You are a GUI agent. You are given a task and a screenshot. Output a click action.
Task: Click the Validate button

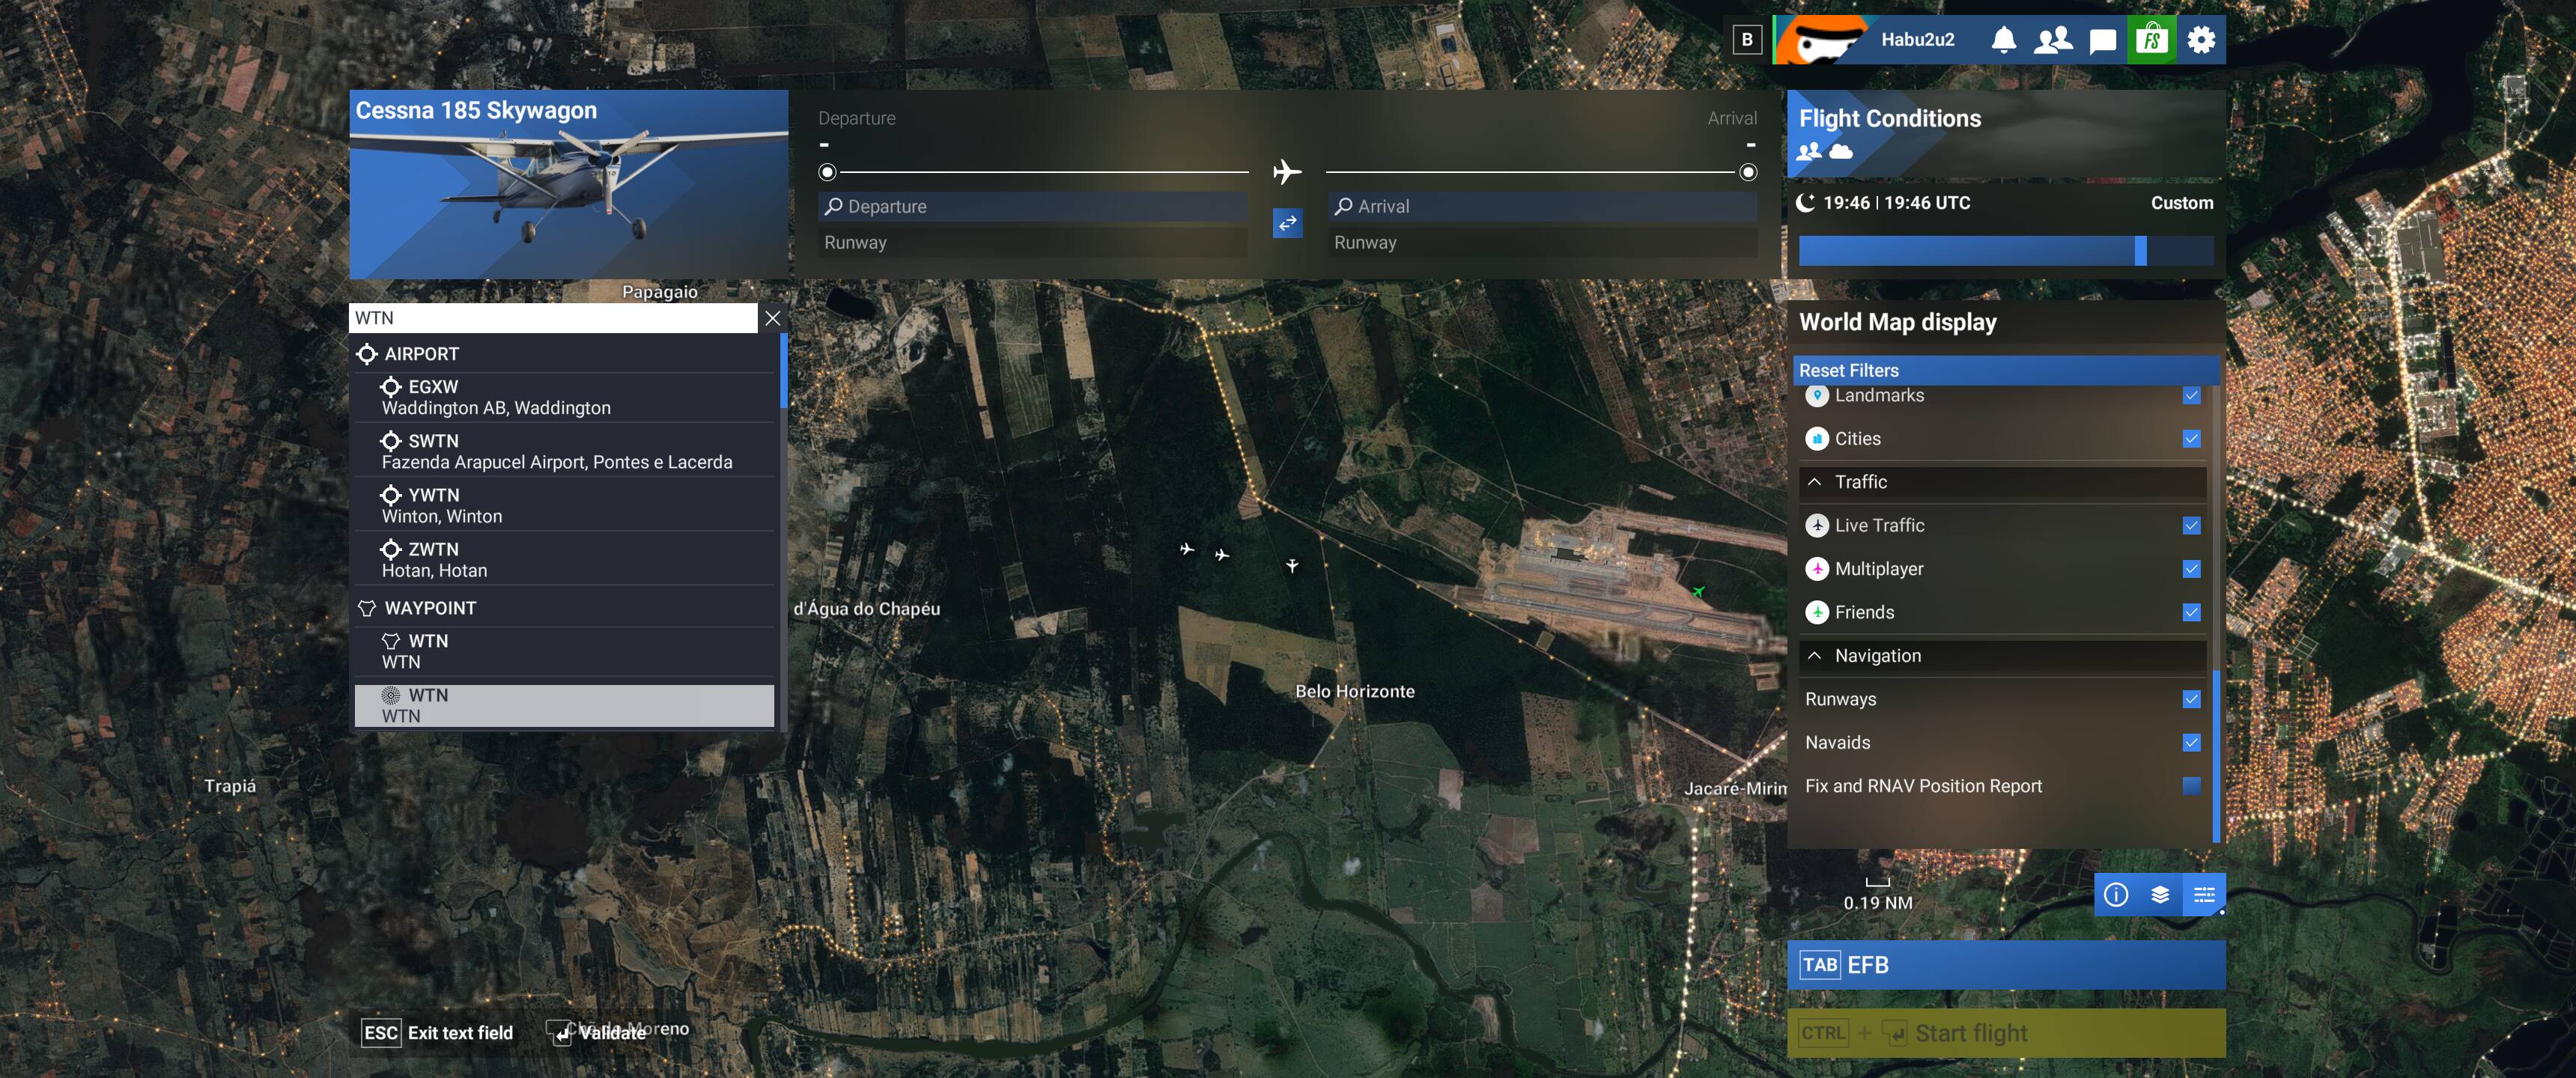click(x=596, y=1033)
